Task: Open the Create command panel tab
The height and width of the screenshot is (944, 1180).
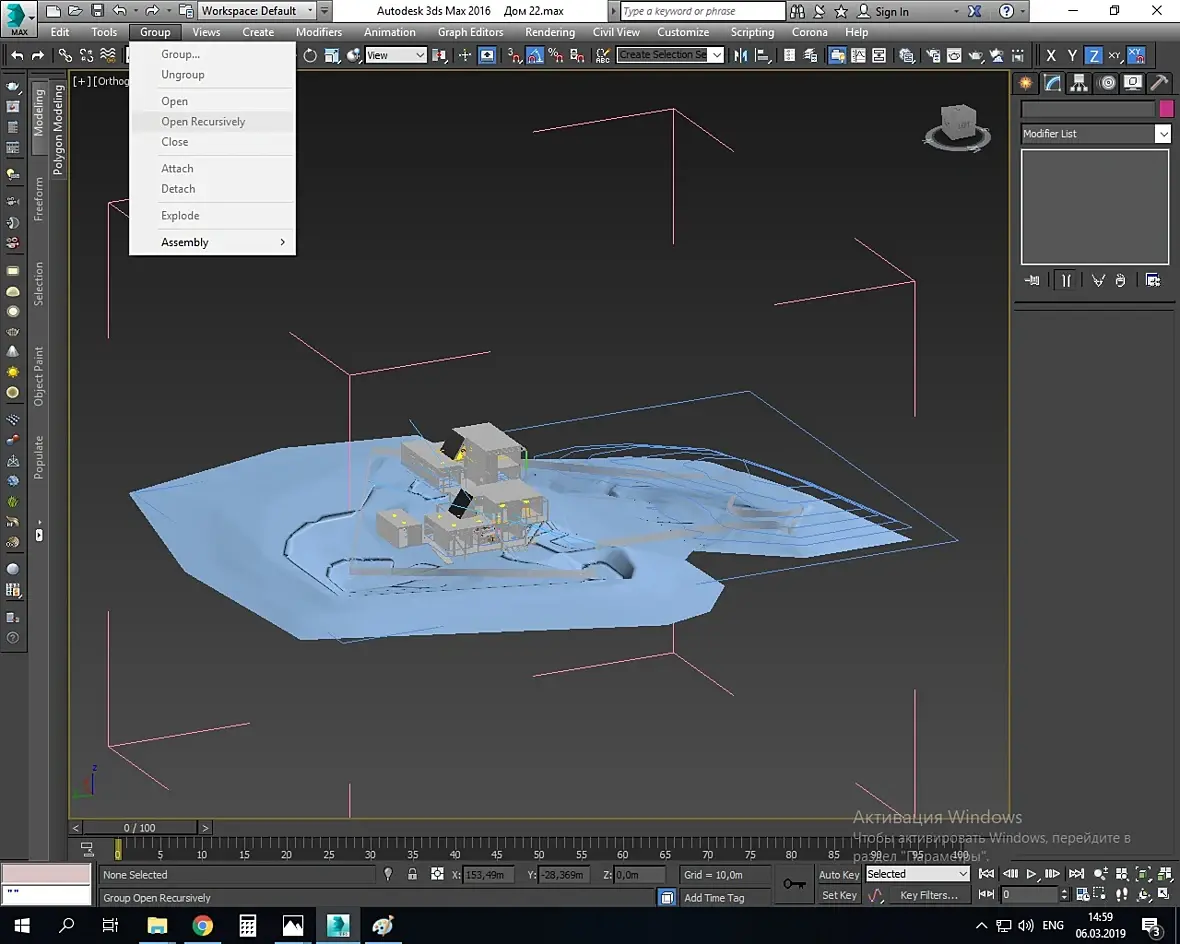Action: (1025, 83)
